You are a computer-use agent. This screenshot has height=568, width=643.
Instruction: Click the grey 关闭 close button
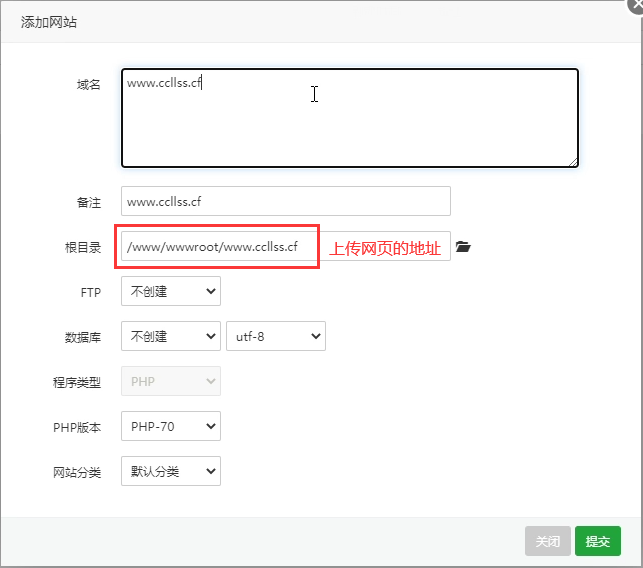tap(547, 541)
